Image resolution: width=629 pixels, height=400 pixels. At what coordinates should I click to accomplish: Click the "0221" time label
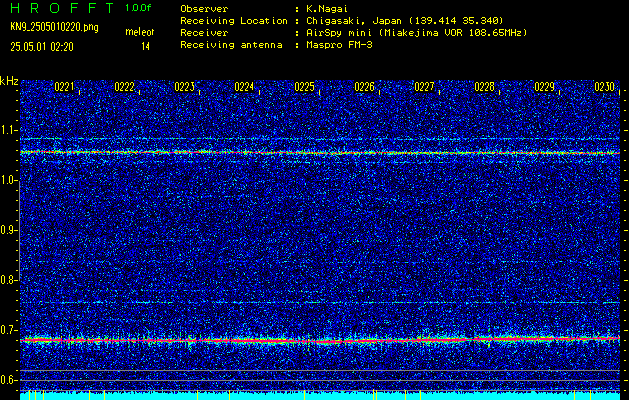click(x=64, y=87)
